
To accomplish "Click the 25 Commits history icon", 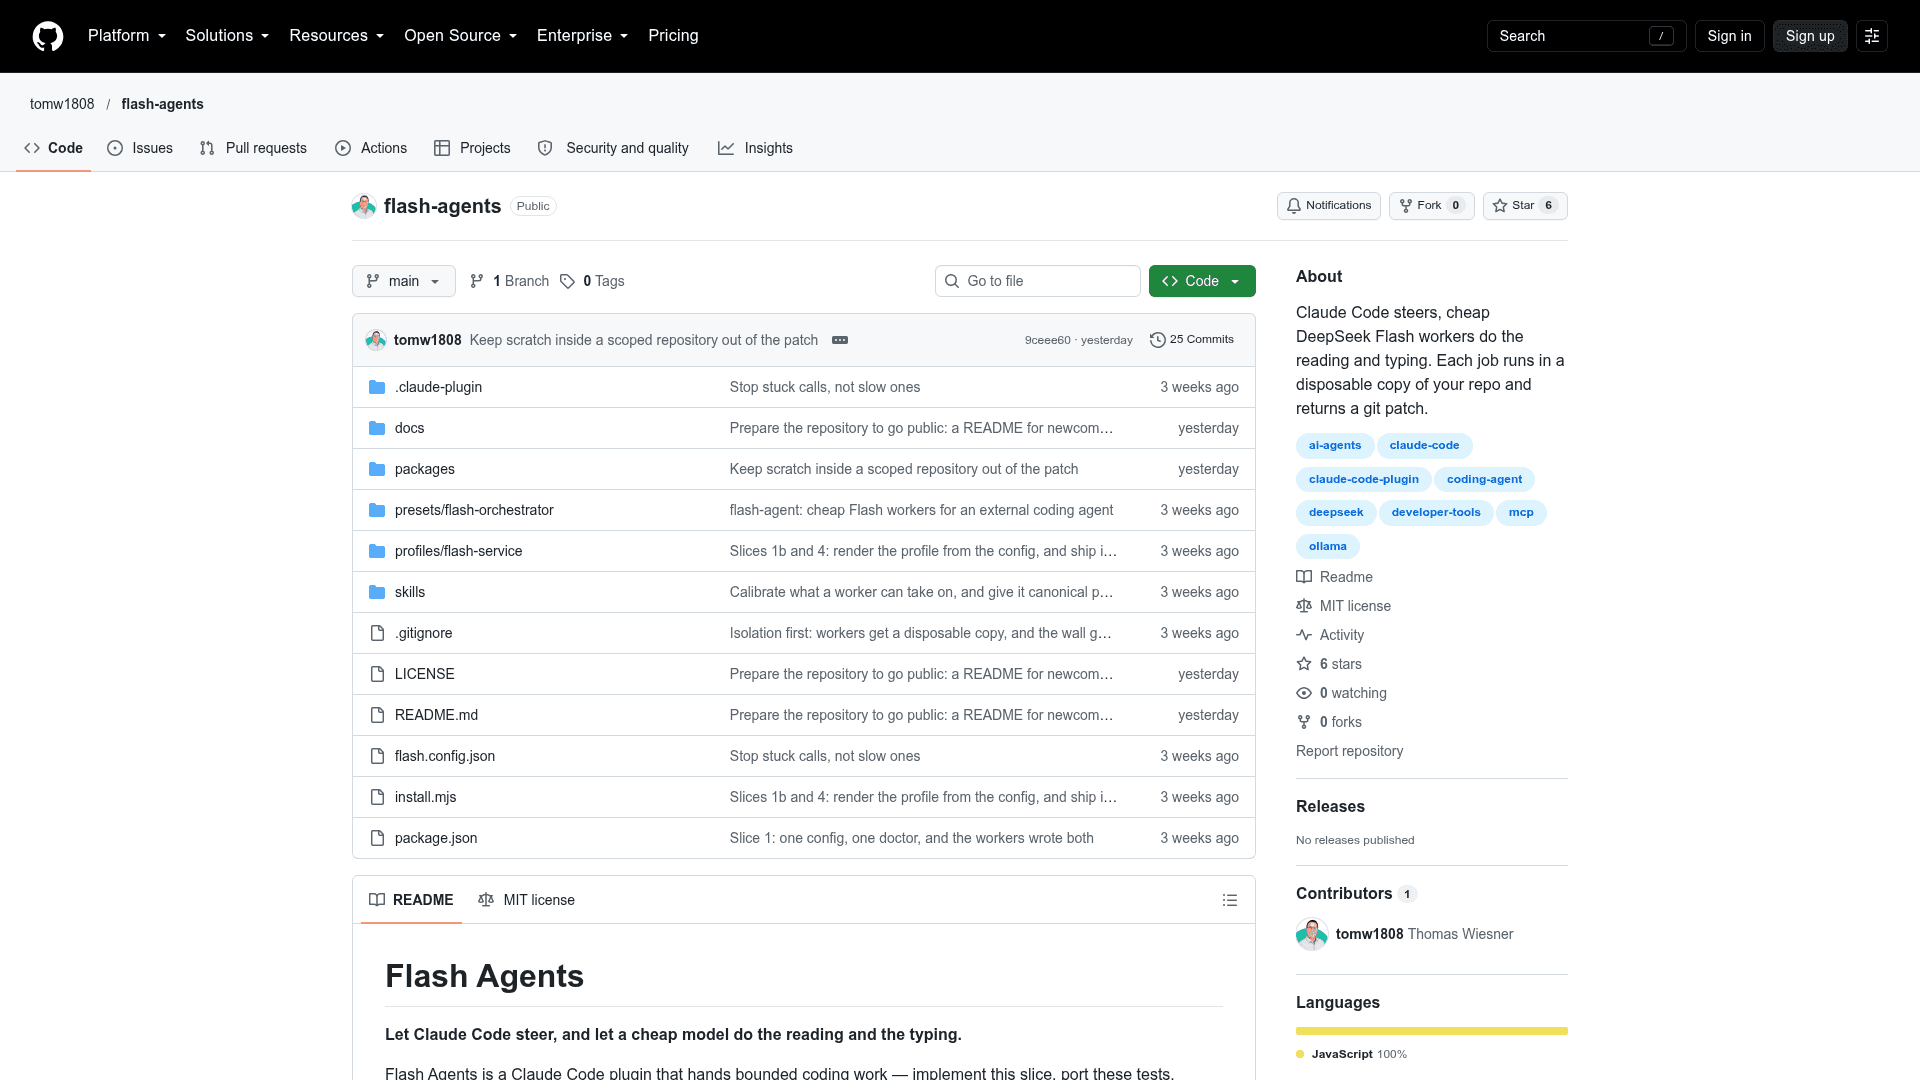I will 1158,340.
